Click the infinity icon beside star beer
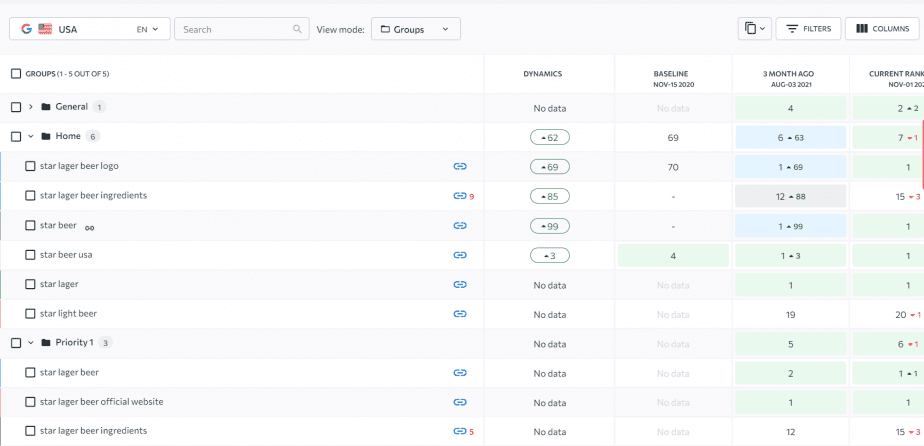924x446 pixels. [90, 228]
